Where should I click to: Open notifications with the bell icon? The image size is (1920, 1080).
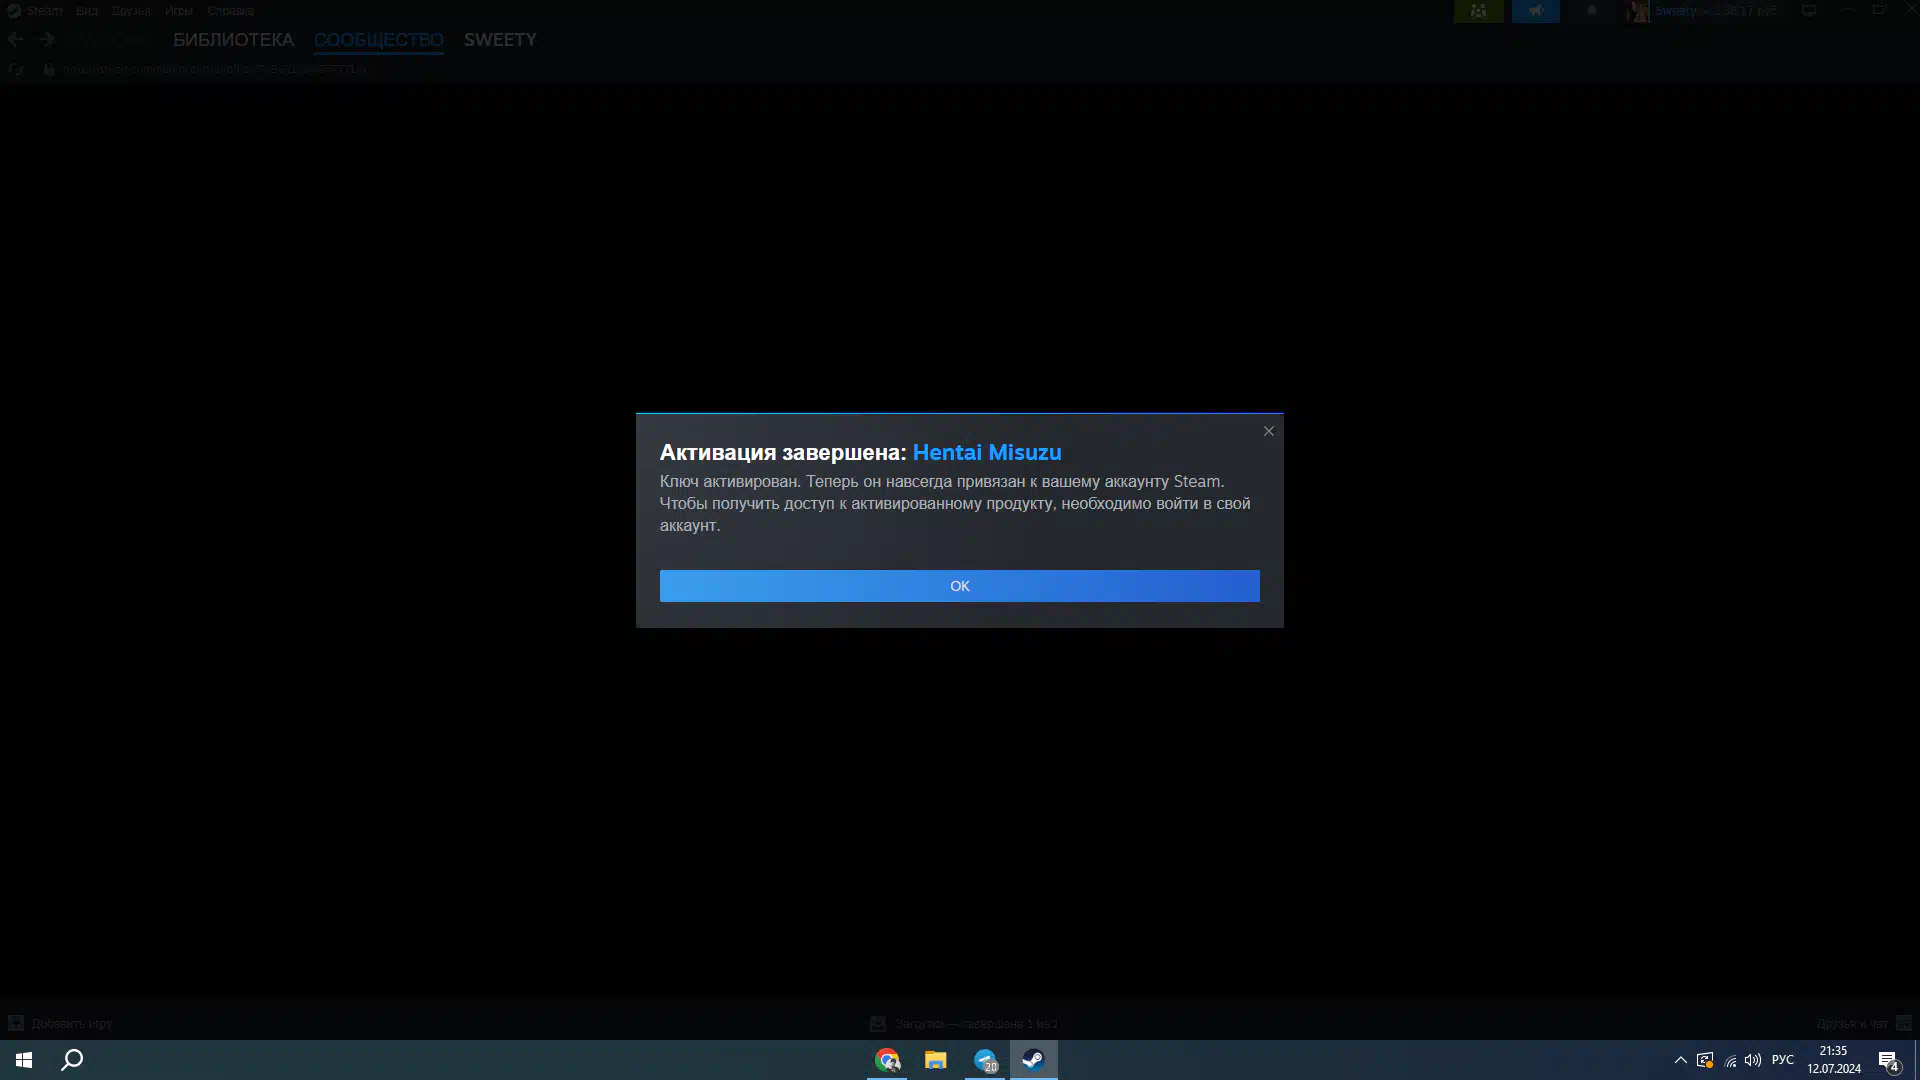click(x=1591, y=11)
